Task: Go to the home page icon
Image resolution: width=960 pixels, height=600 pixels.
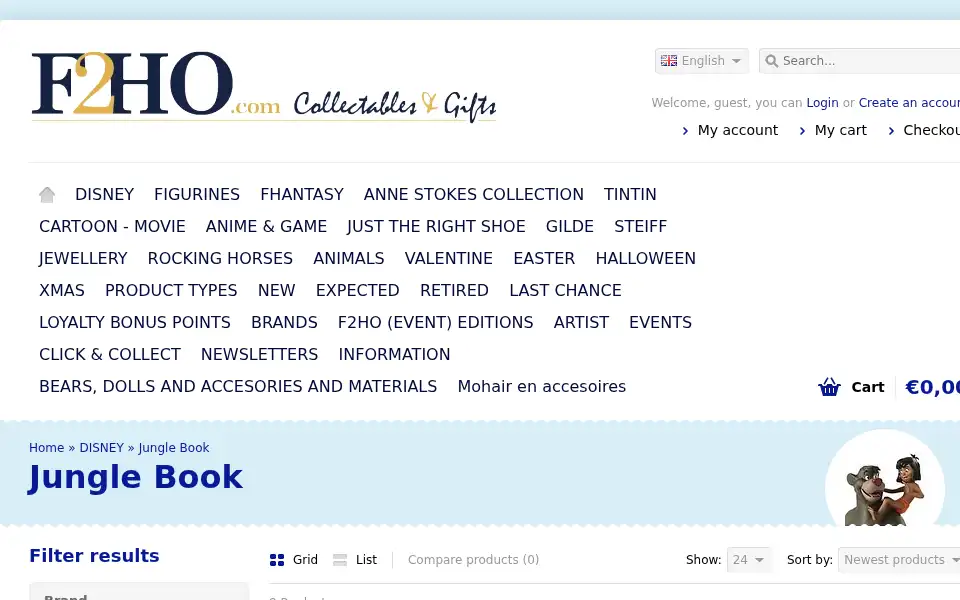Action: (x=47, y=195)
